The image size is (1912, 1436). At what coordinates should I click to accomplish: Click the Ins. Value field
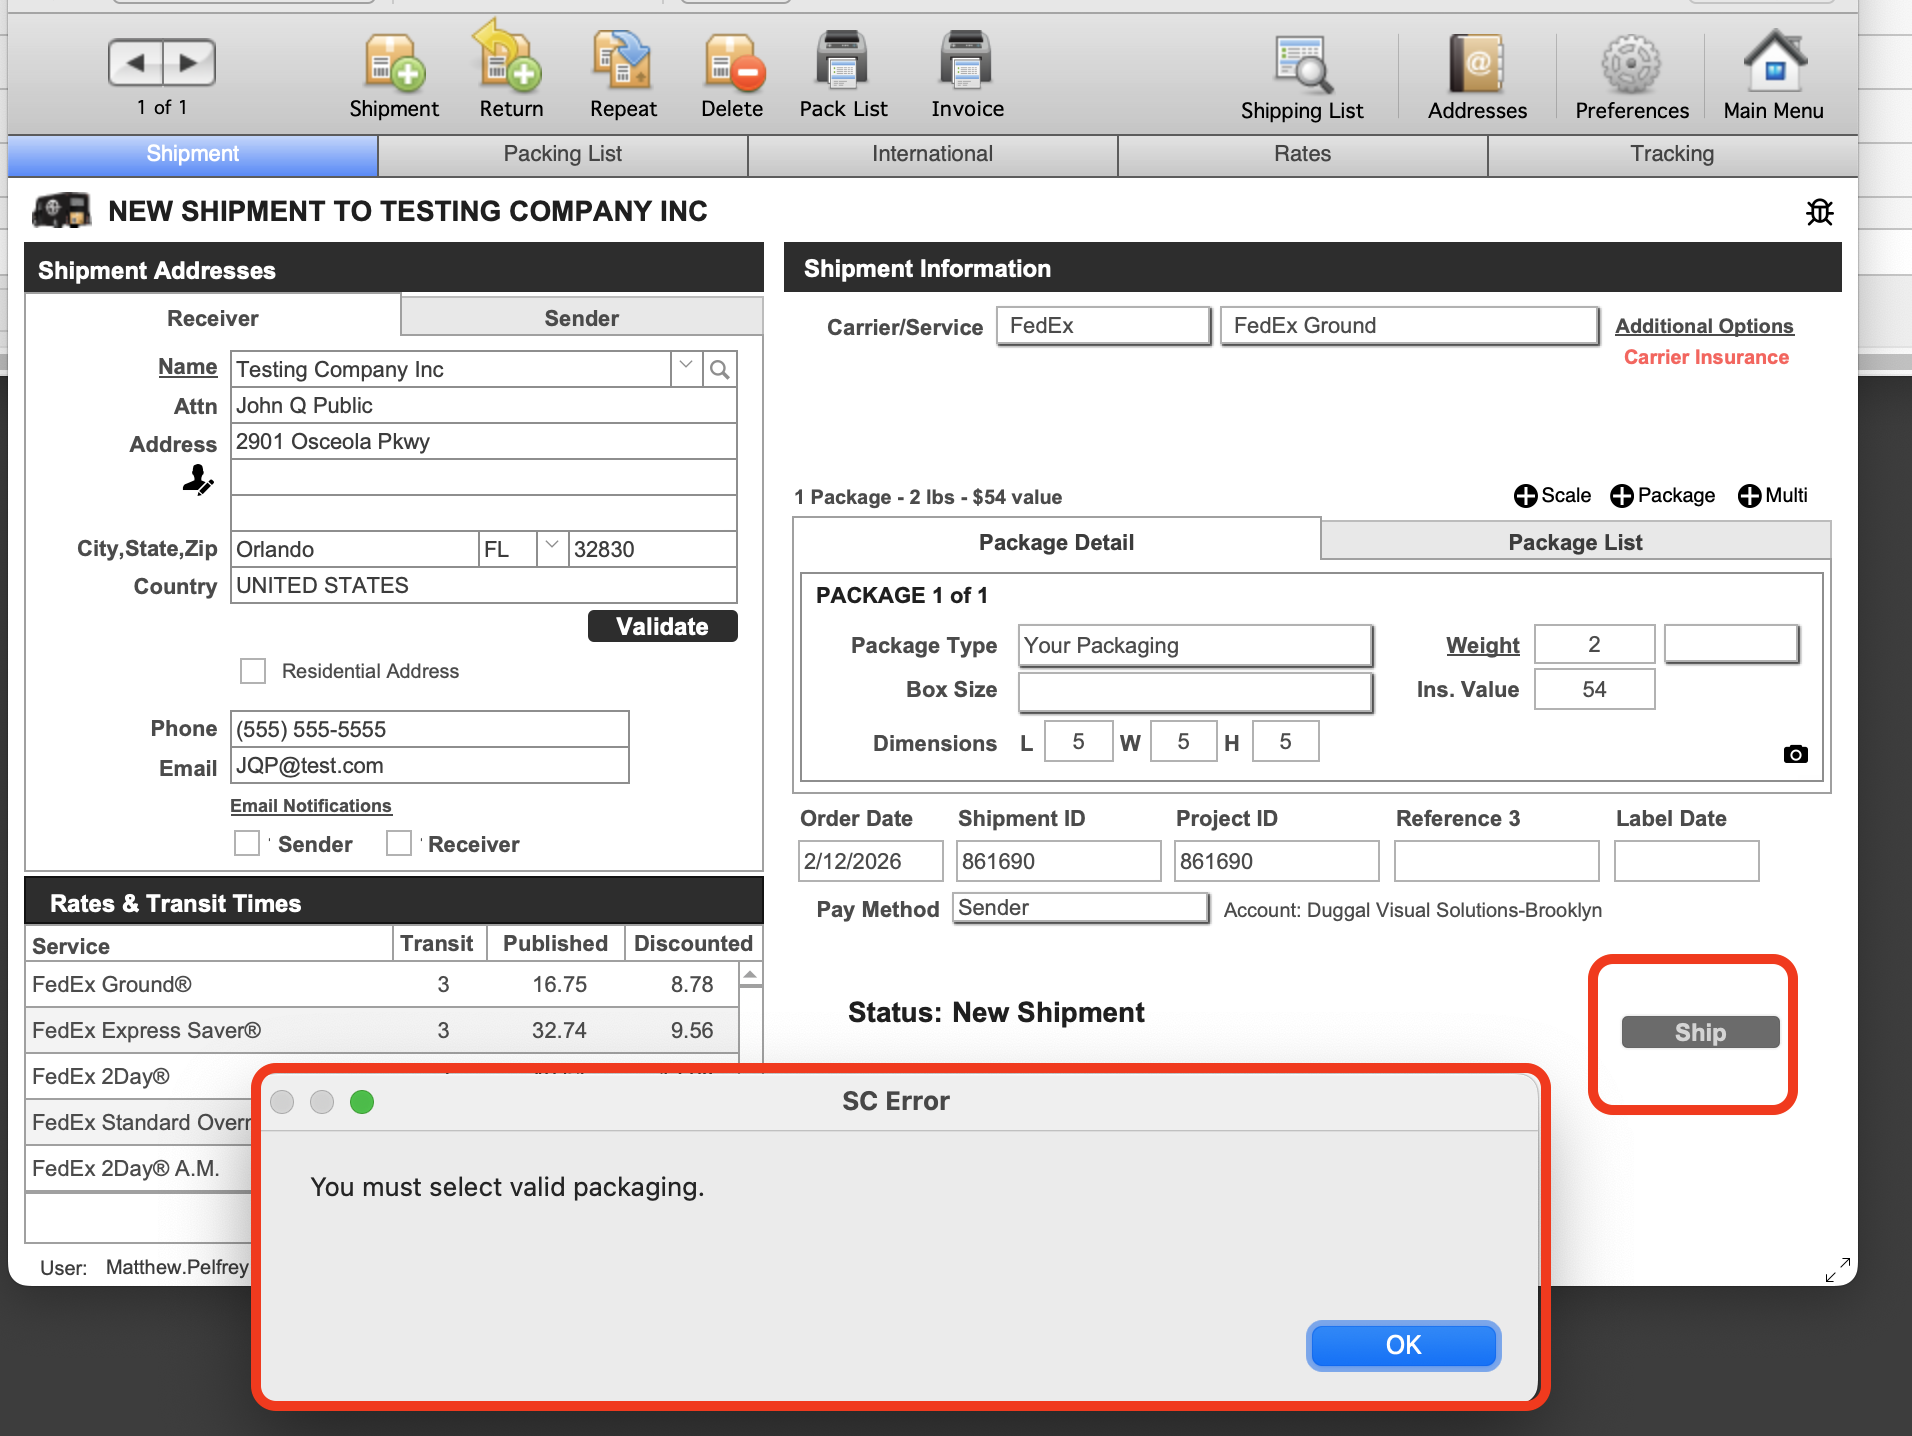point(1594,690)
